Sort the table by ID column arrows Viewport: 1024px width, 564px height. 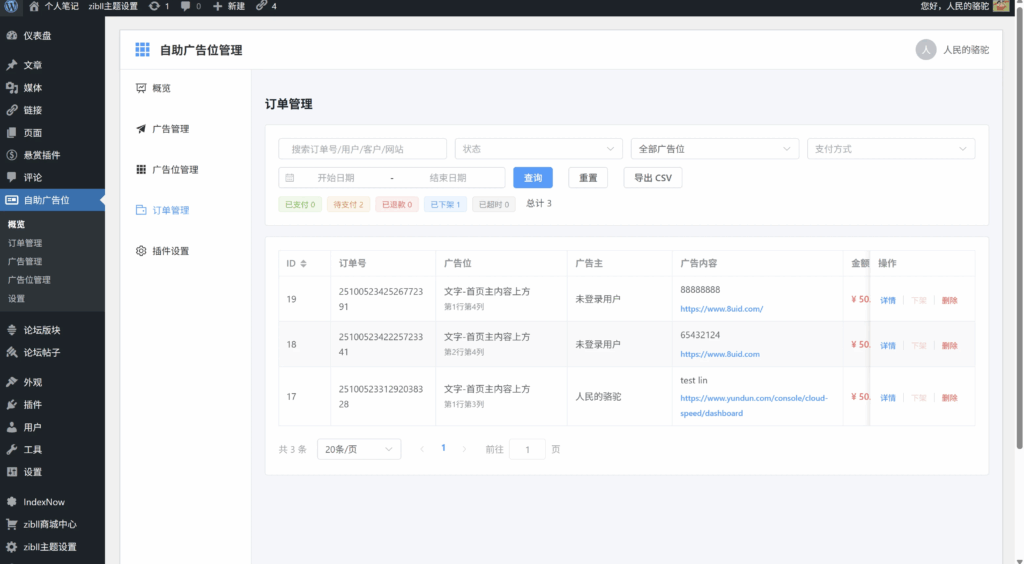click(303, 264)
